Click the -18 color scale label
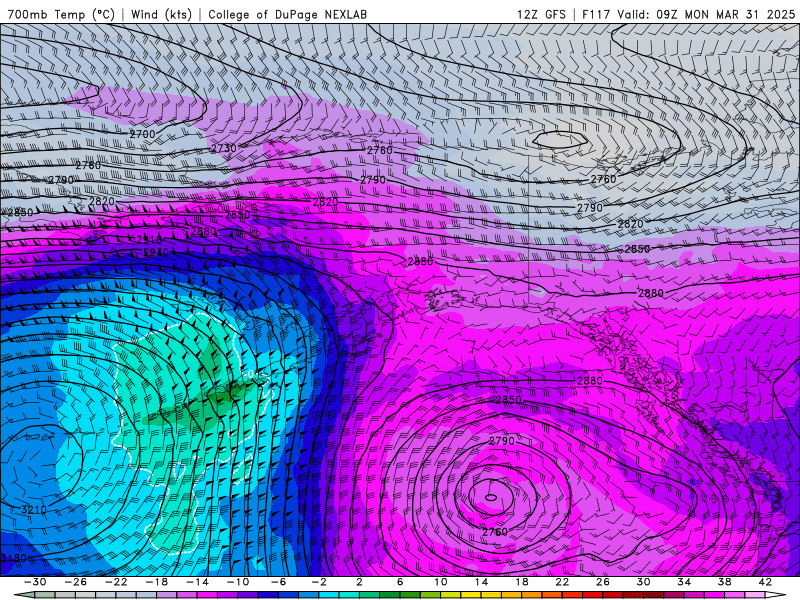The height and width of the screenshot is (600, 800). point(157,583)
